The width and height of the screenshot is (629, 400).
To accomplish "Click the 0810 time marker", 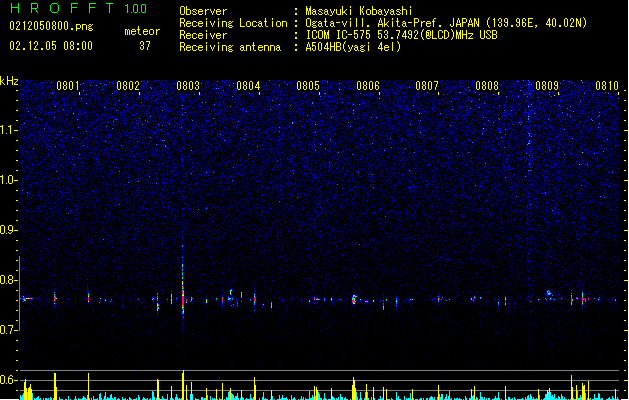I will 607,86.
